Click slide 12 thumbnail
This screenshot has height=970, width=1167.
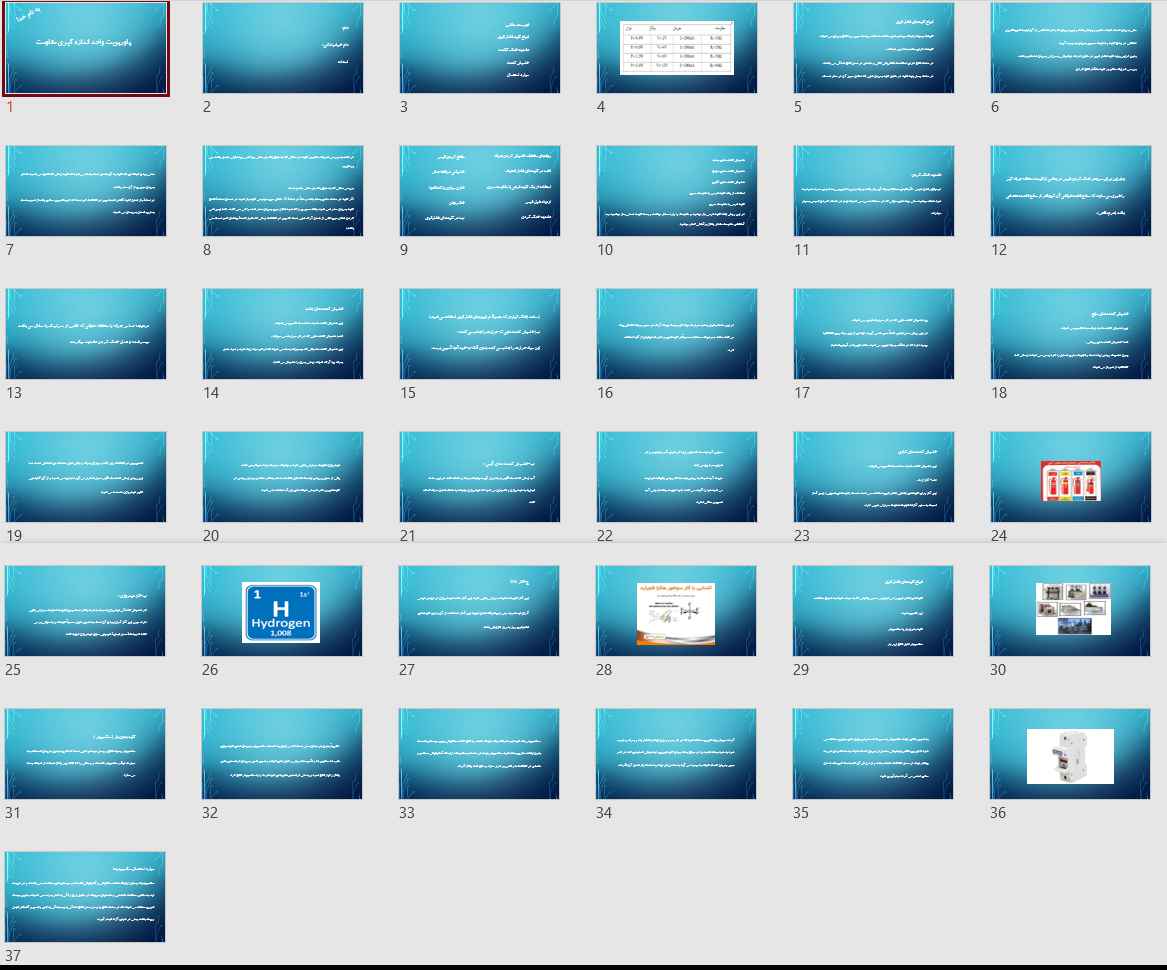tap(1070, 191)
